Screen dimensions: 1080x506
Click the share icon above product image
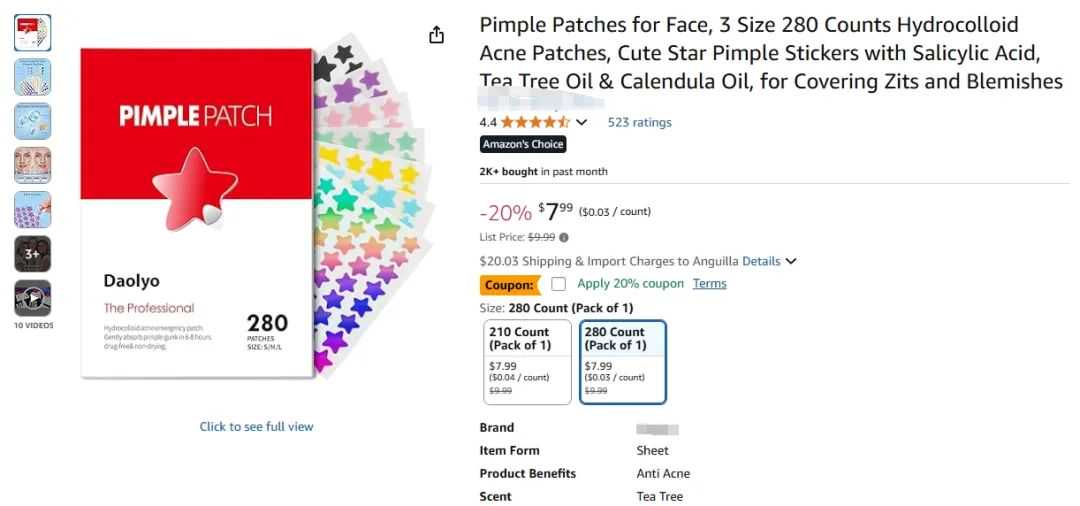click(x=436, y=36)
